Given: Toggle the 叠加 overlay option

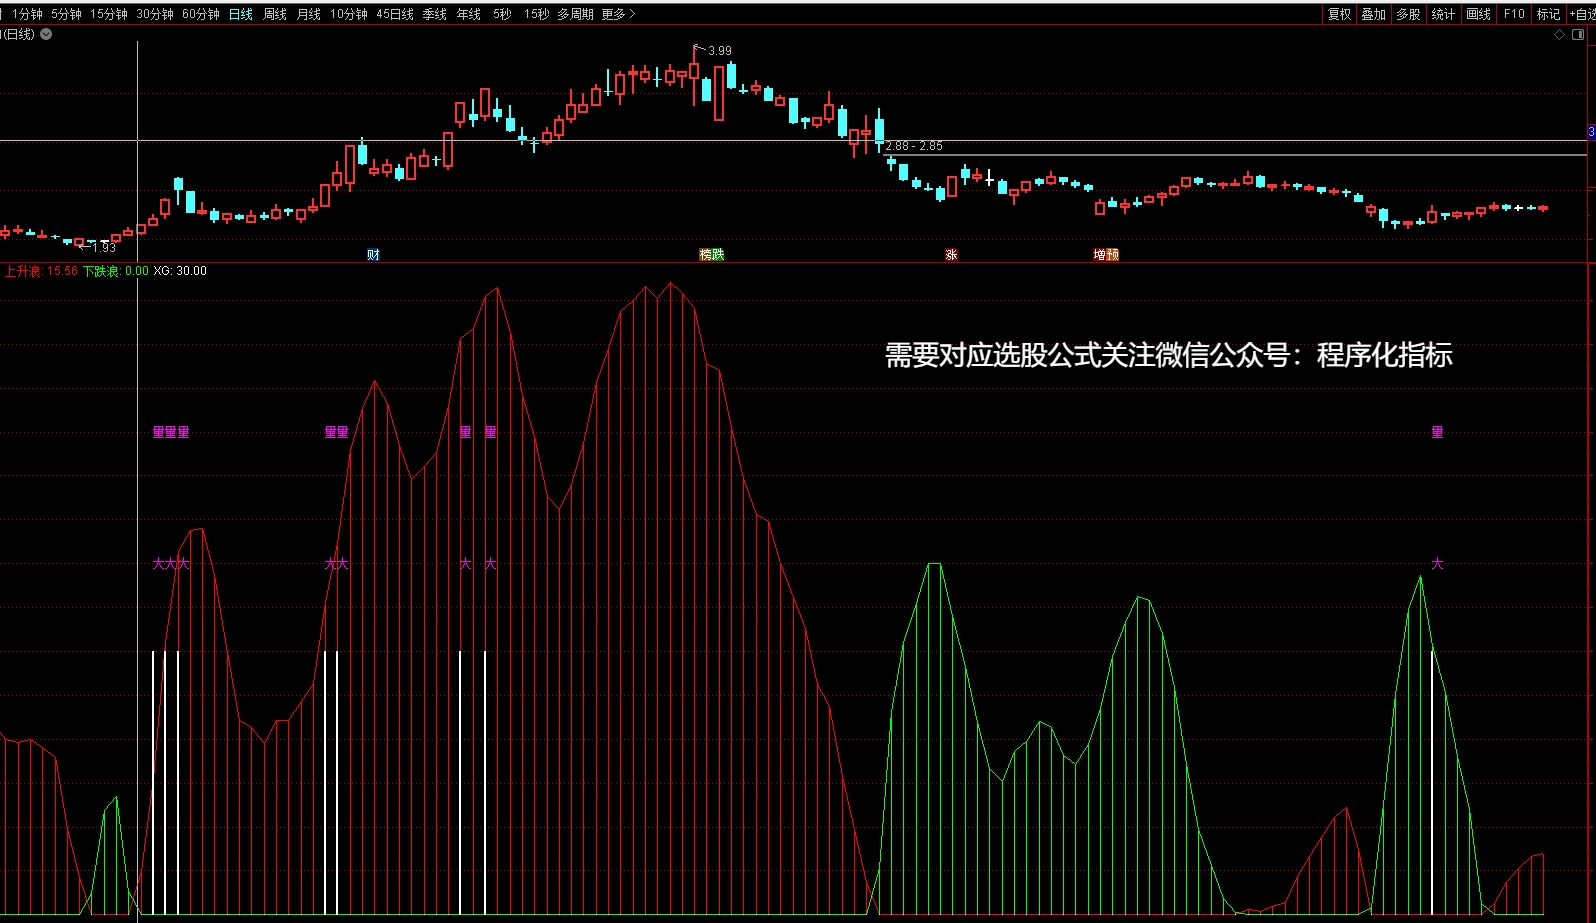Looking at the screenshot, I should (x=1374, y=14).
